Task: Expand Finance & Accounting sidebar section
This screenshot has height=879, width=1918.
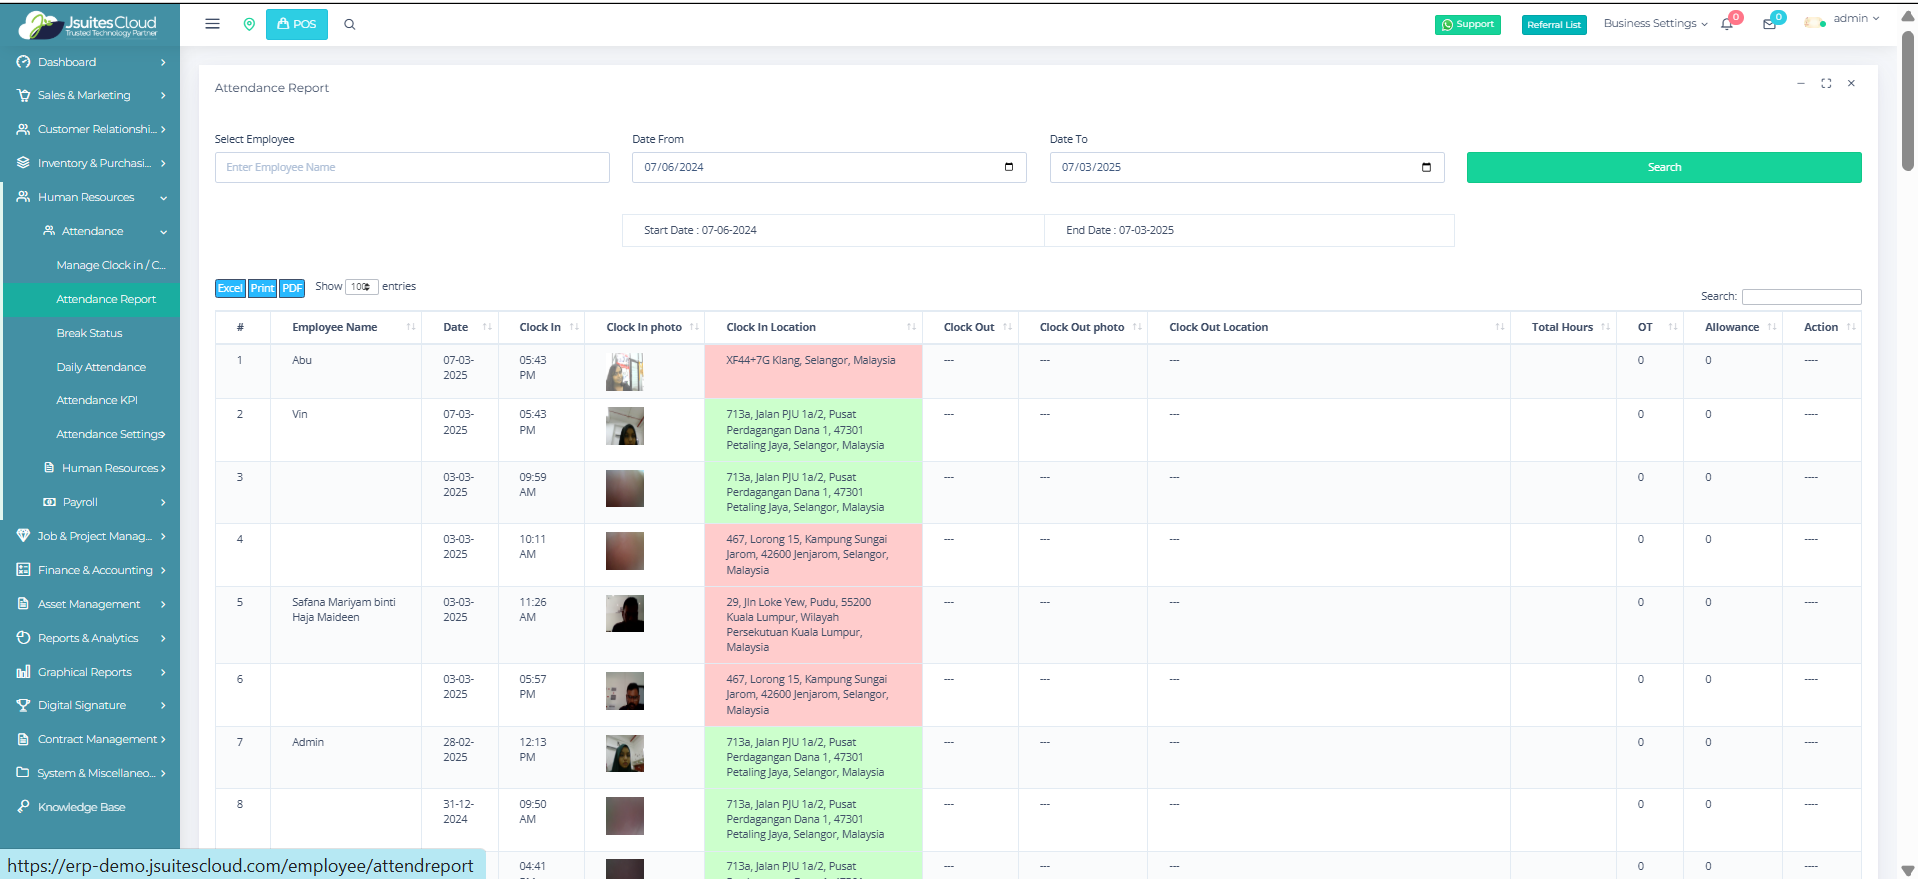Action: tap(95, 570)
